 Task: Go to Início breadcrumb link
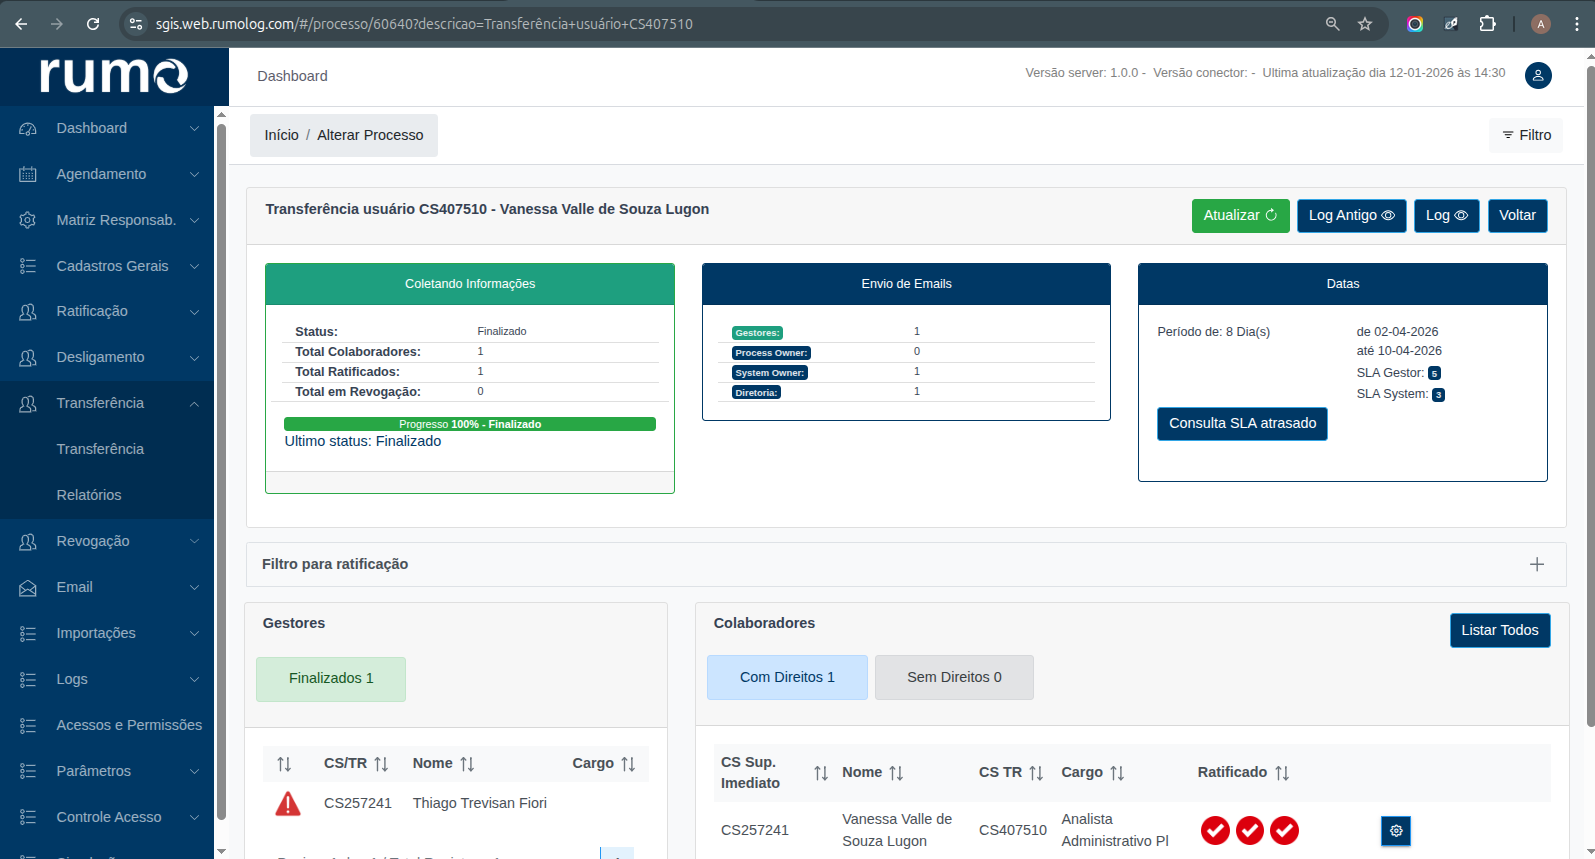pyautogui.click(x=281, y=135)
